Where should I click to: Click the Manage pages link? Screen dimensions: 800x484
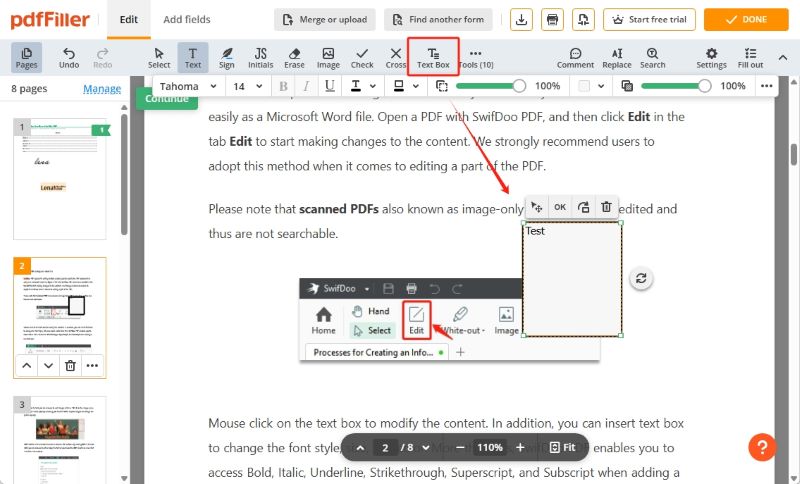click(x=102, y=89)
